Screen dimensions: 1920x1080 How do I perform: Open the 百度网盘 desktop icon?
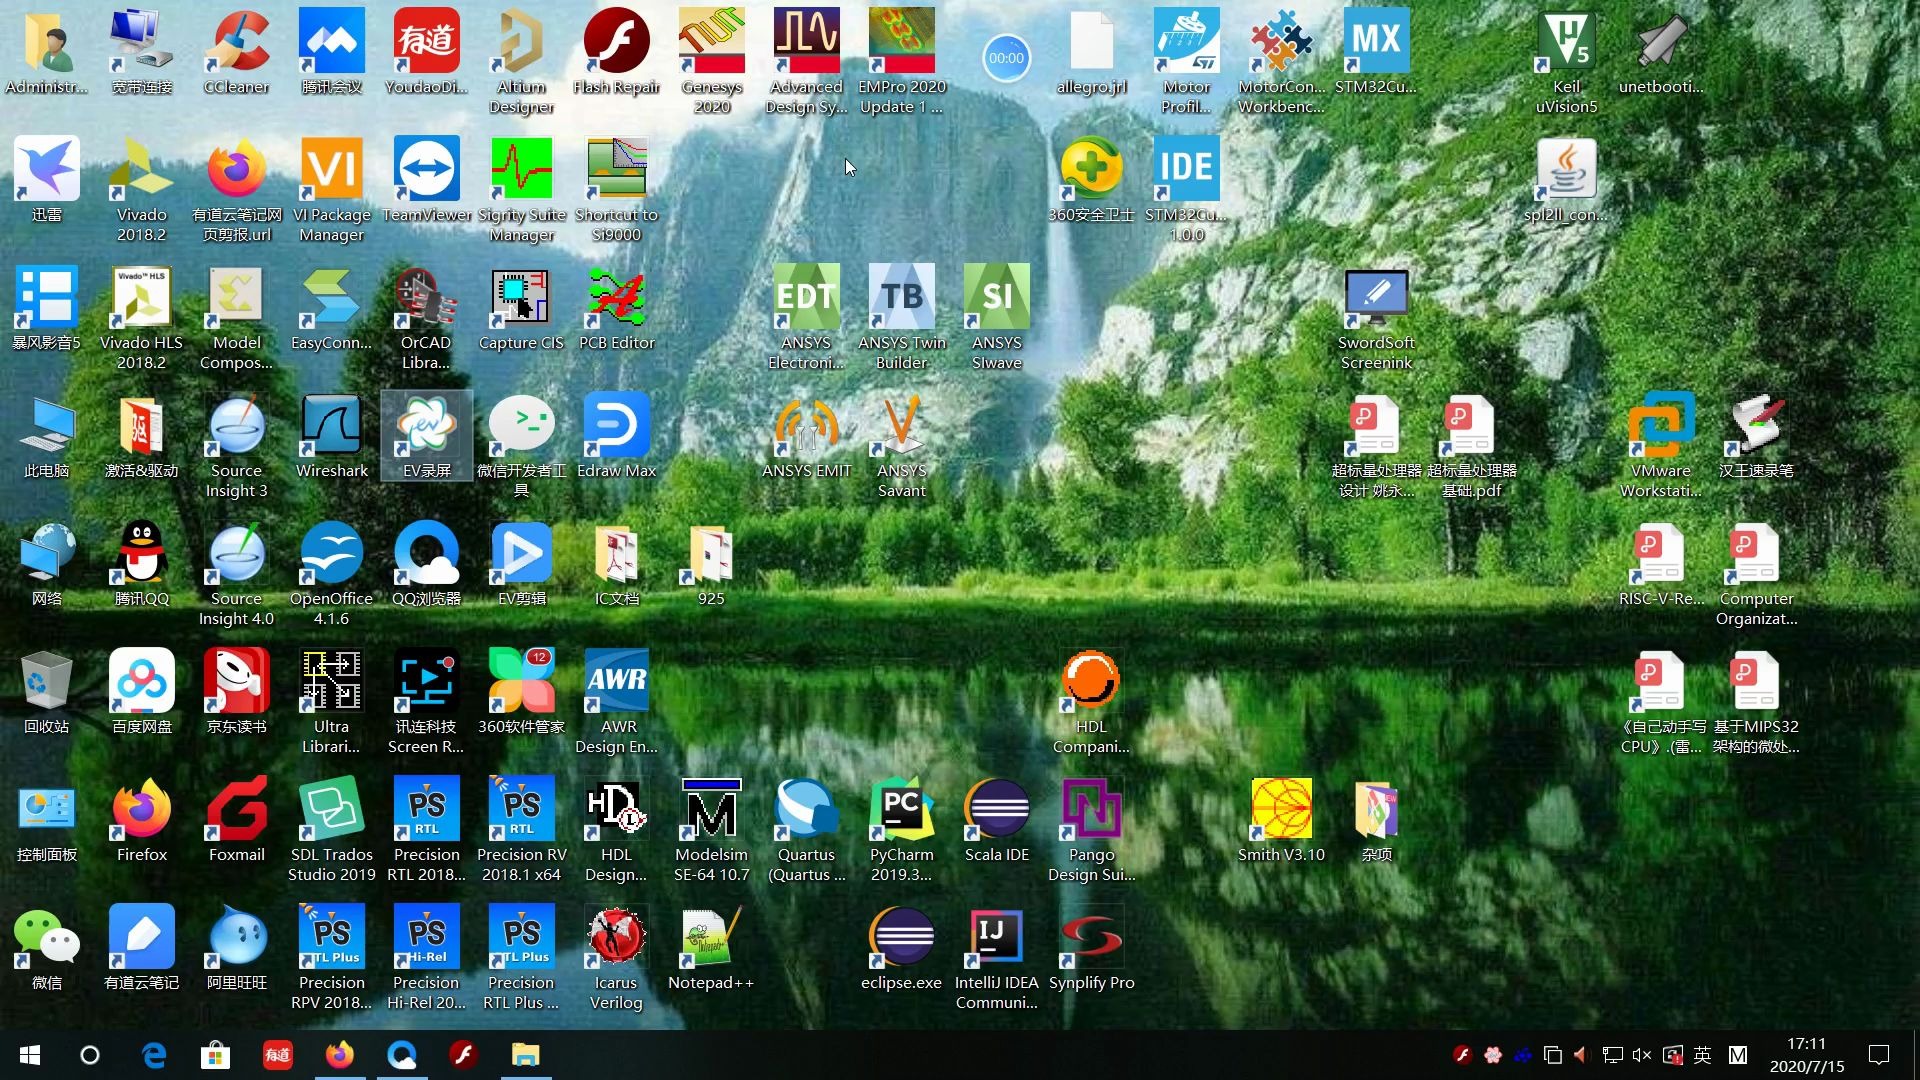click(141, 692)
